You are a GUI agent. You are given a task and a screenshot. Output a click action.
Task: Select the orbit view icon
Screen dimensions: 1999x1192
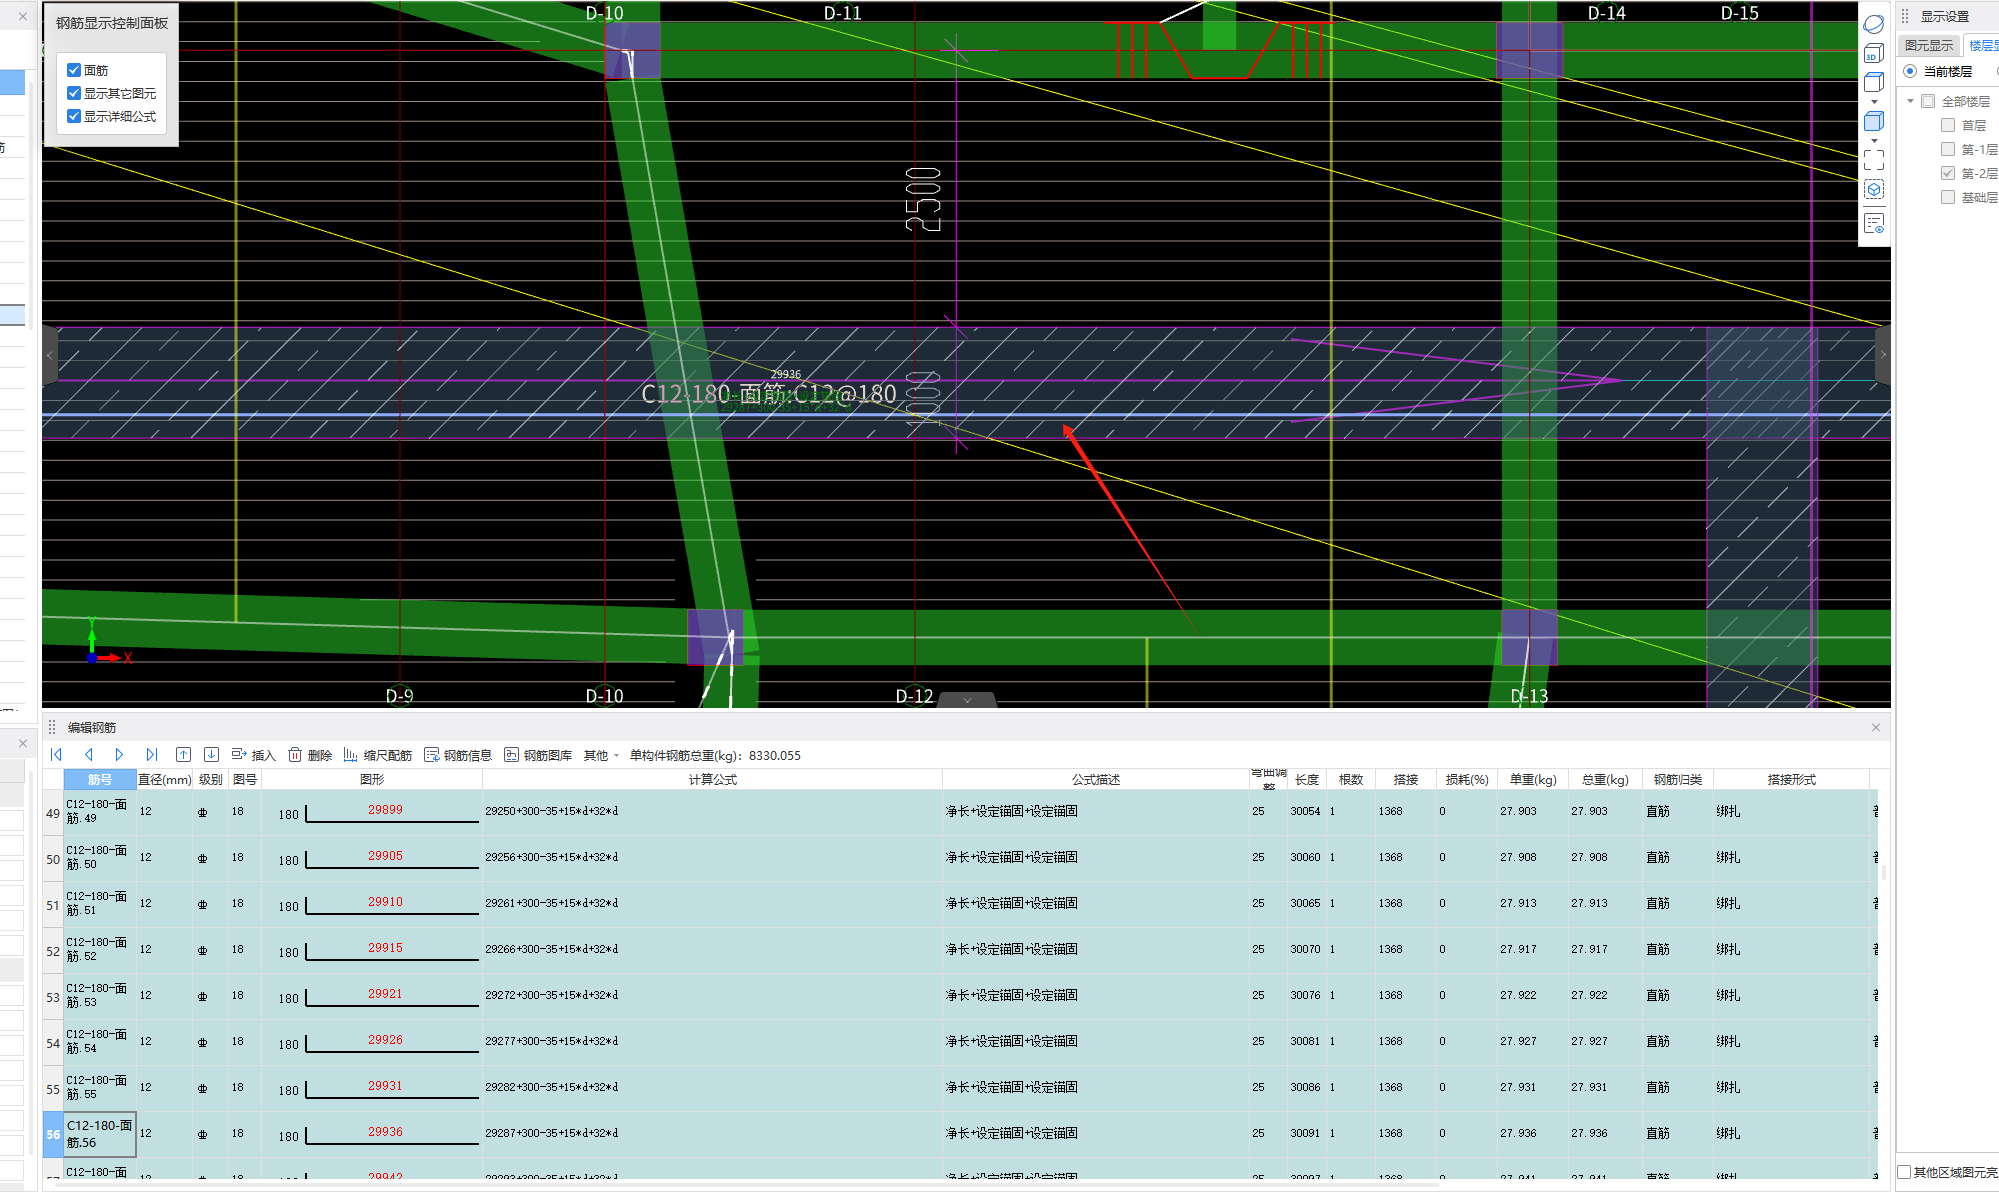tap(1874, 24)
